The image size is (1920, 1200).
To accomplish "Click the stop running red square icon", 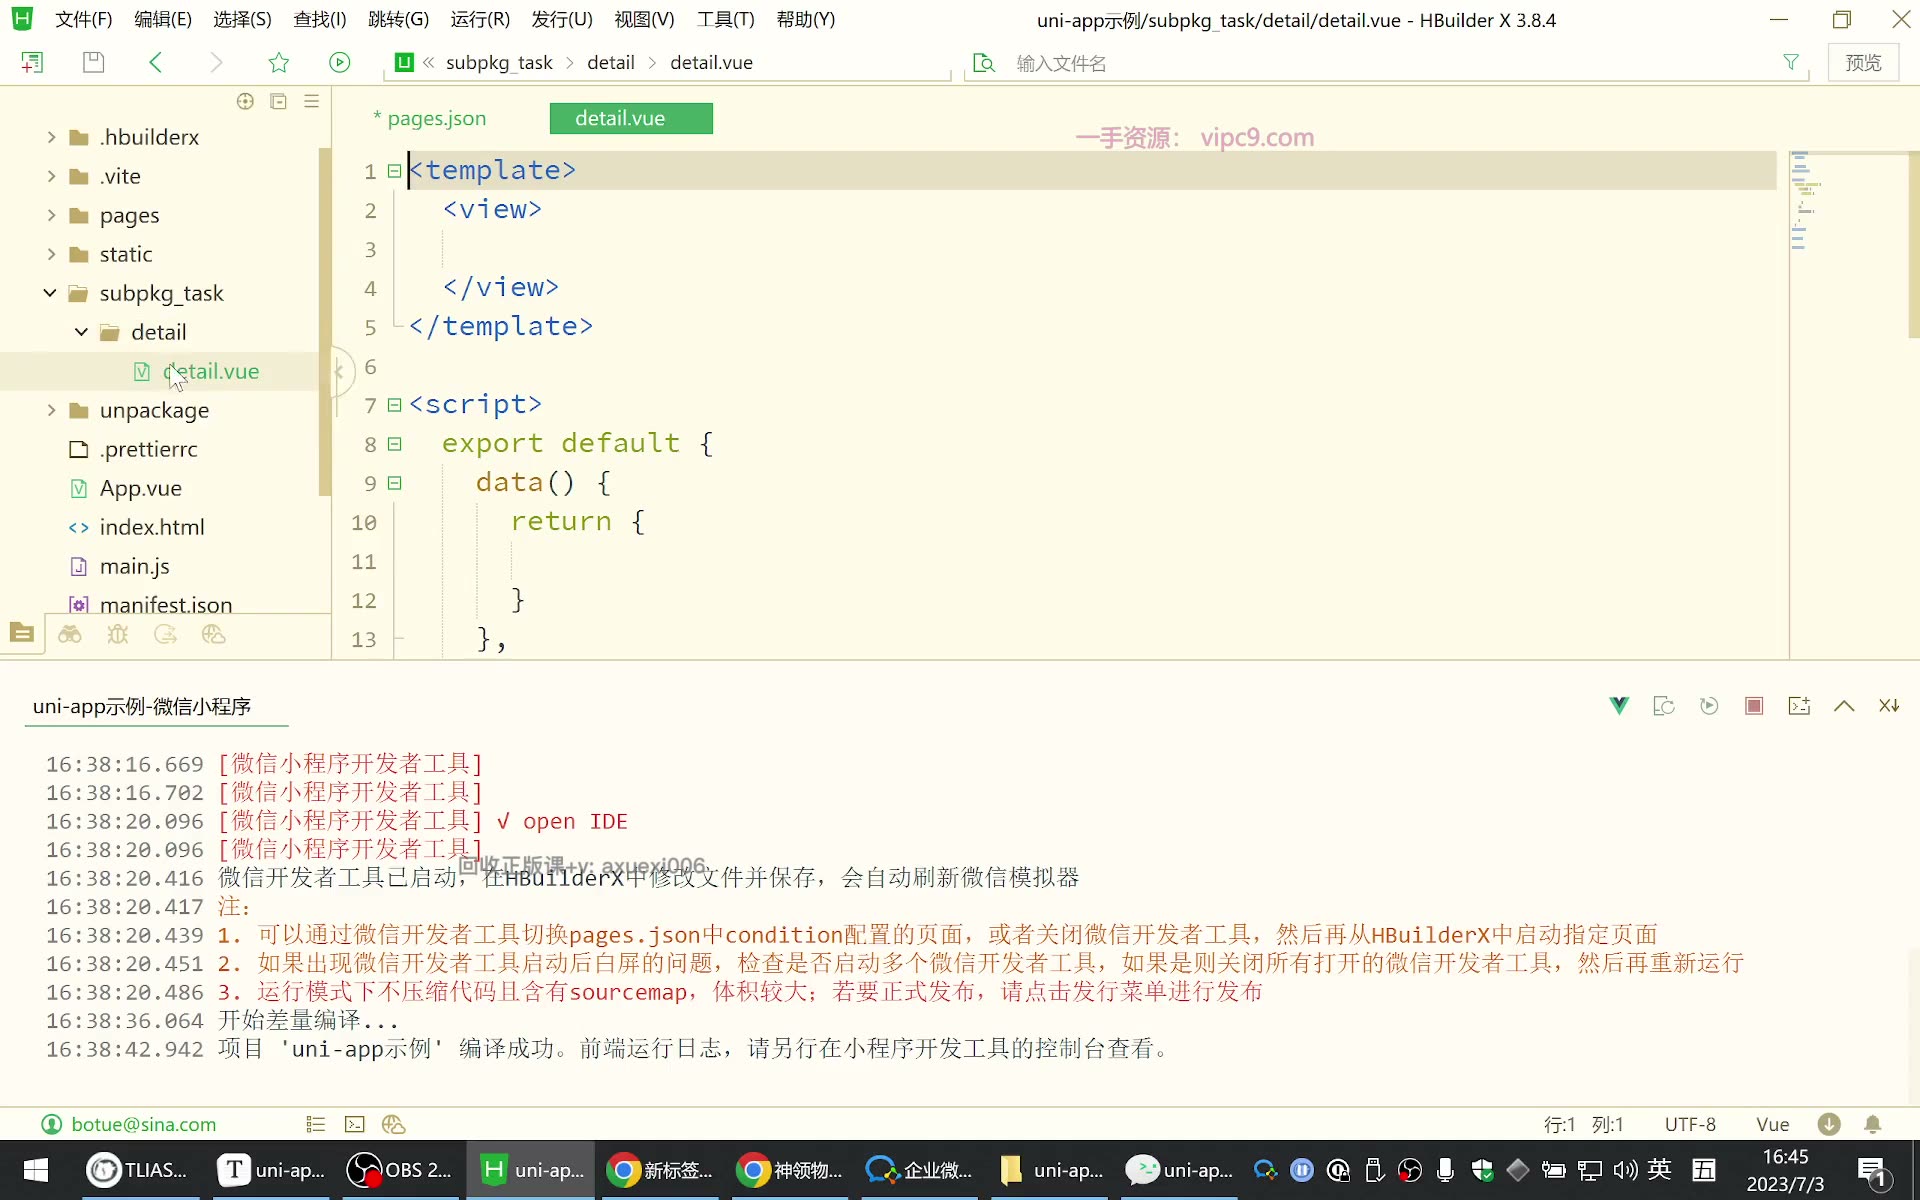I will pyautogui.click(x=1754, y=706).
